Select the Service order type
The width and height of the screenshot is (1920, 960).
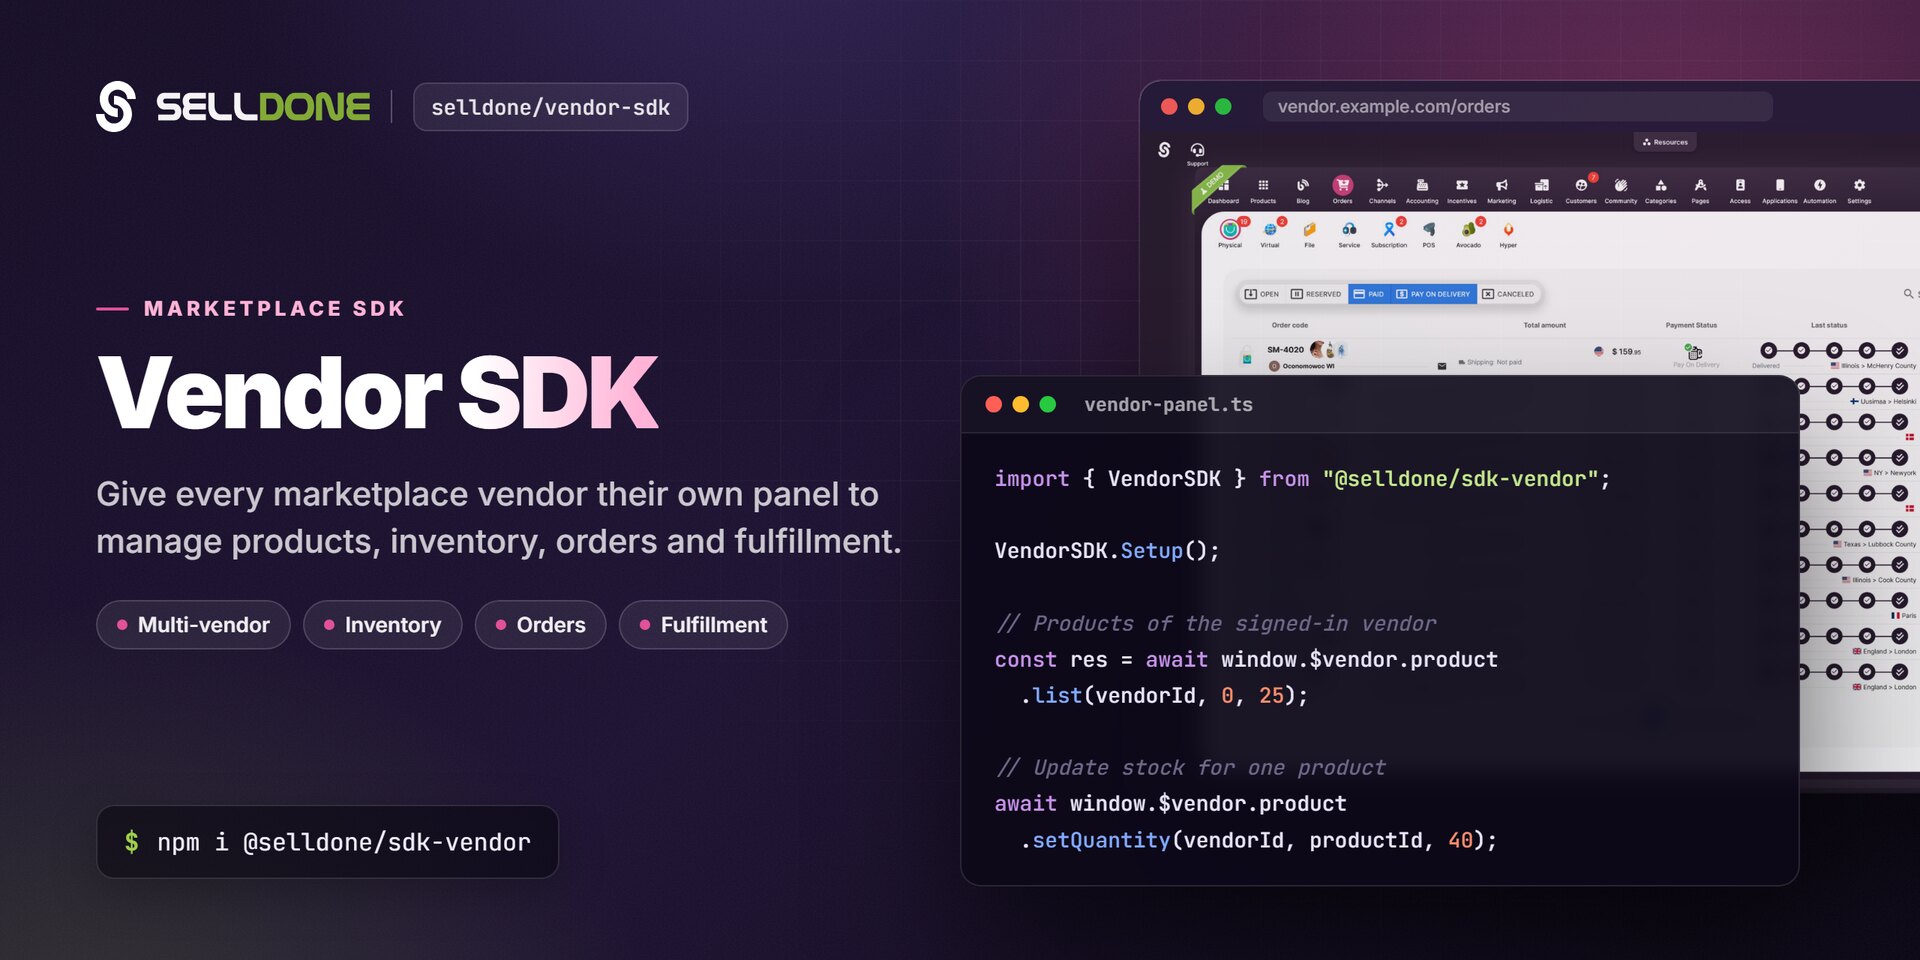pyautogui.click(x=1349, y=234)
